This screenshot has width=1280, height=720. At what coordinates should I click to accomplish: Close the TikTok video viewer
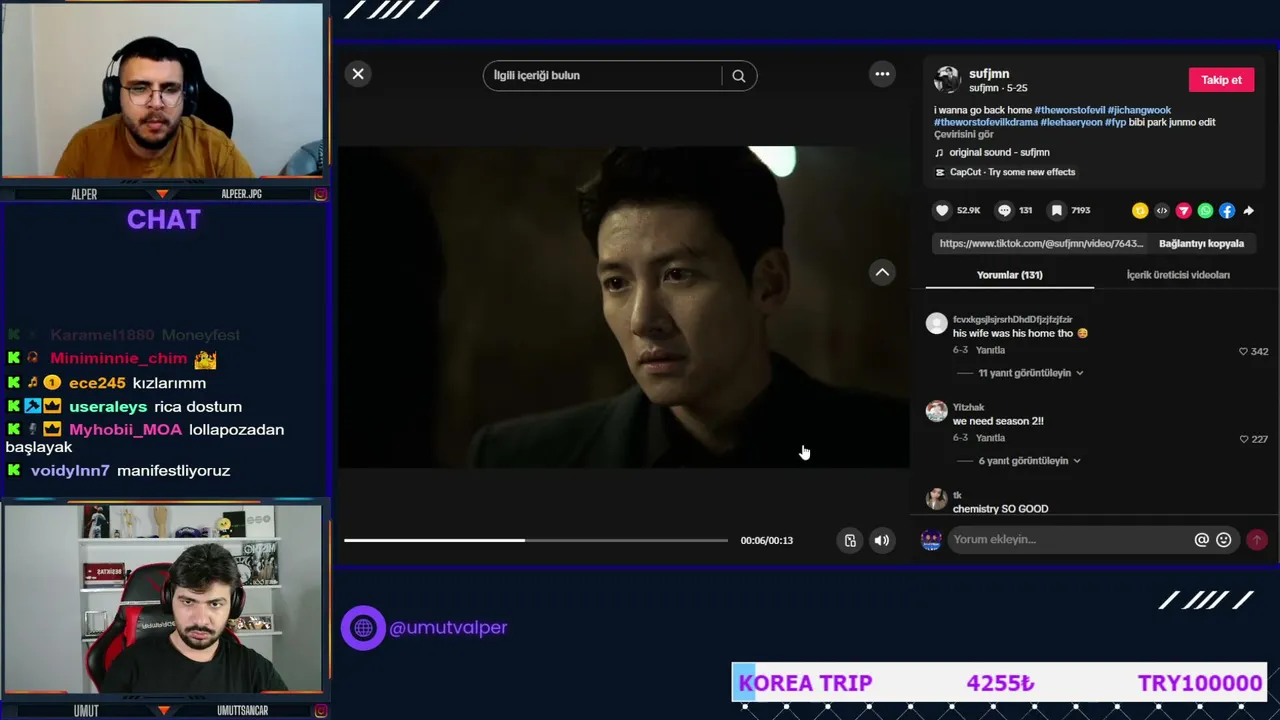(358, 74)
